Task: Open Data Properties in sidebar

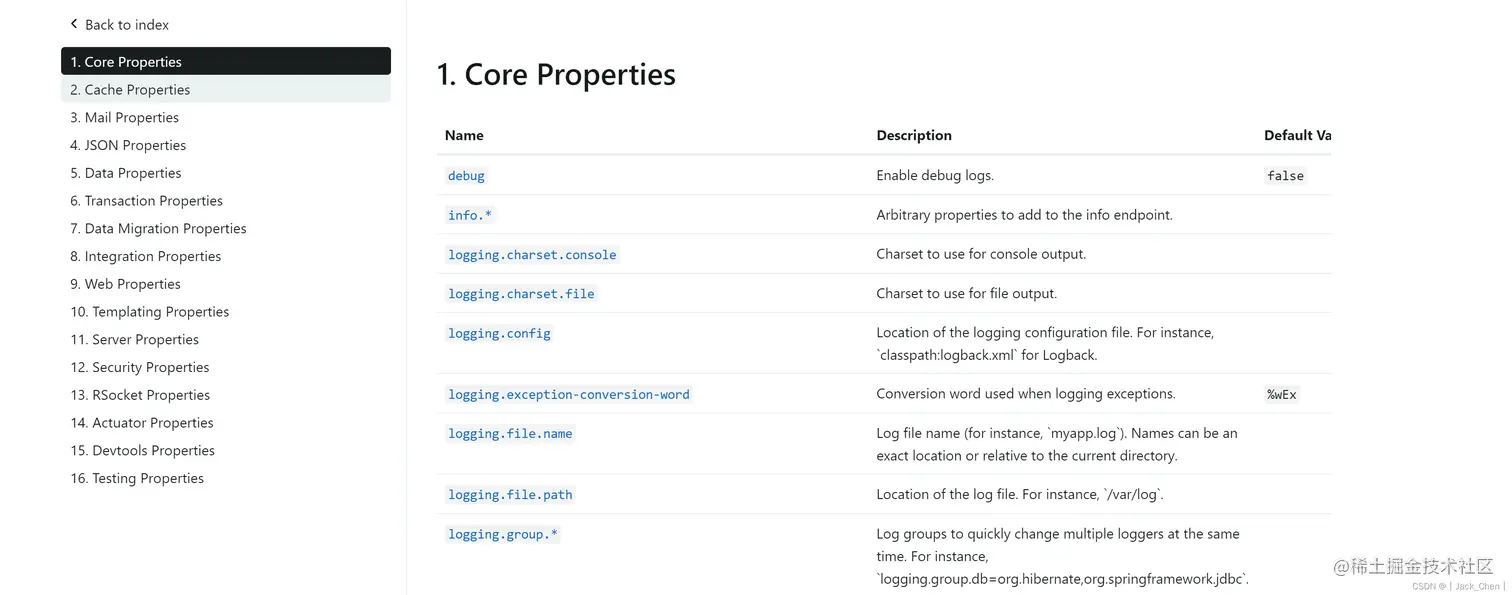Action: pyautogui.click(x=126, y=173)
